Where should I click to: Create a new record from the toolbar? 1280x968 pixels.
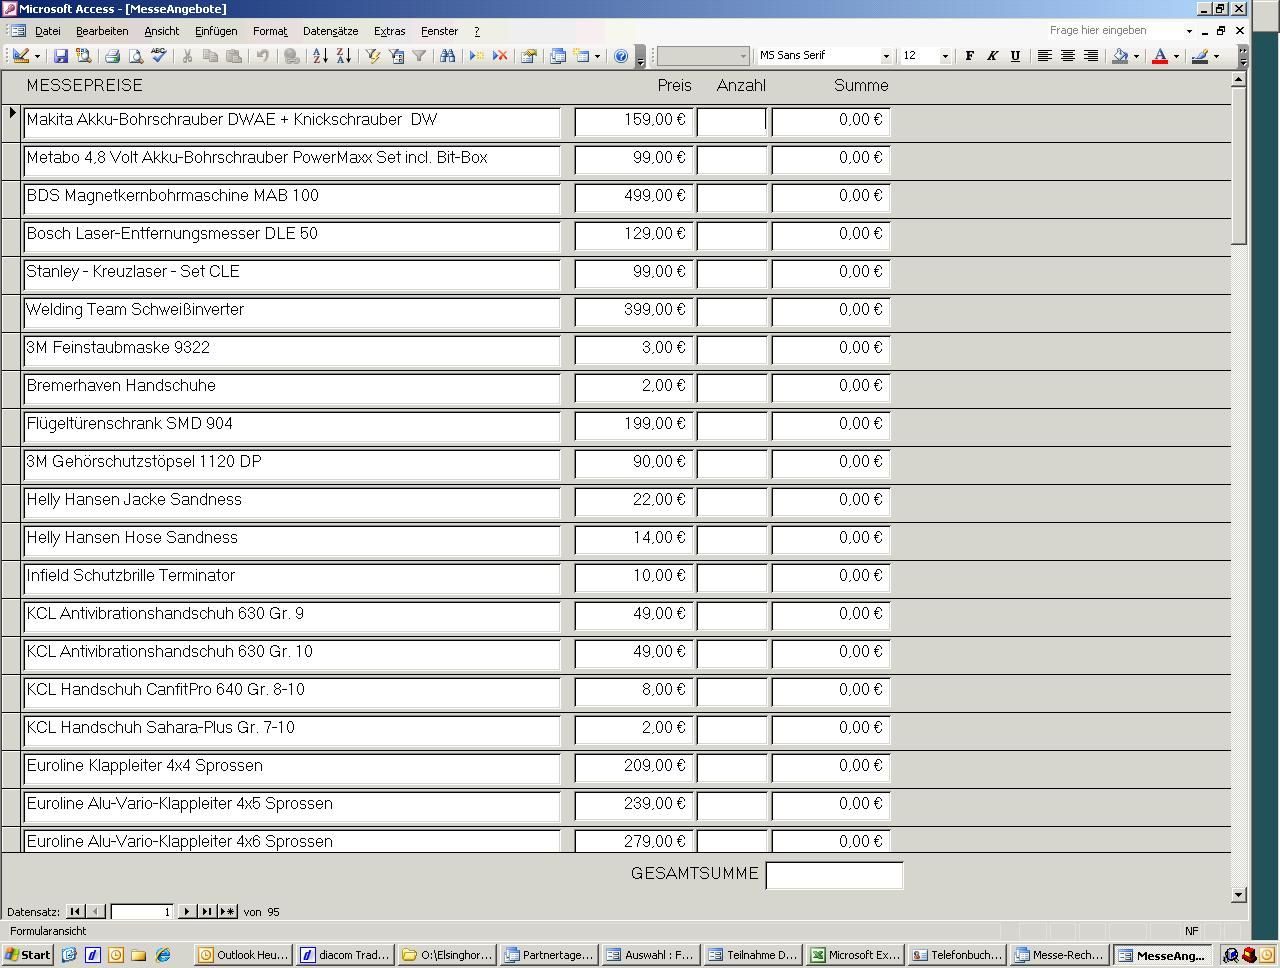(x=476, y=56)
